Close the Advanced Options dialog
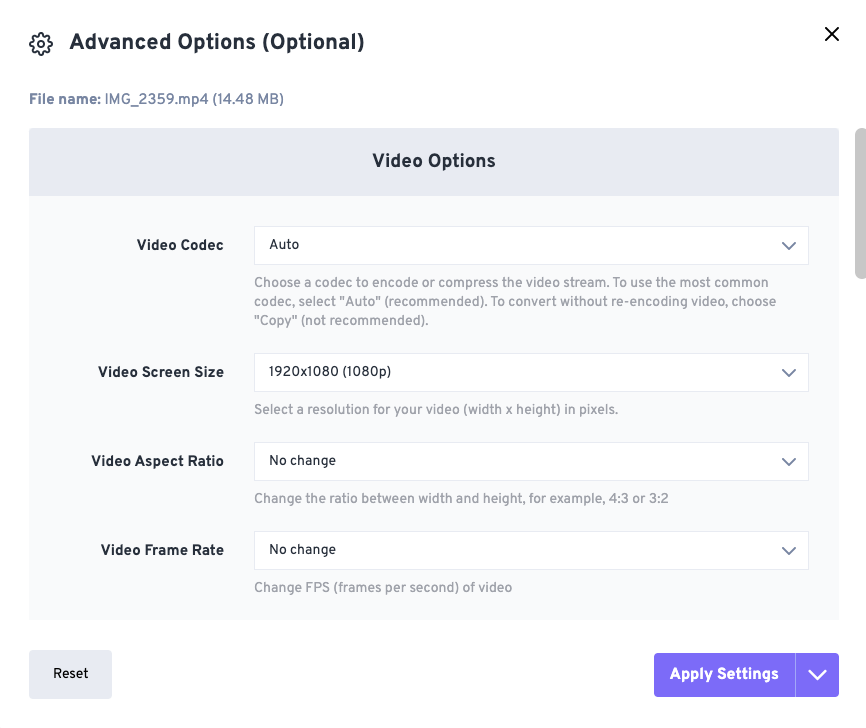Screen dimensions: 866x728 832,34
